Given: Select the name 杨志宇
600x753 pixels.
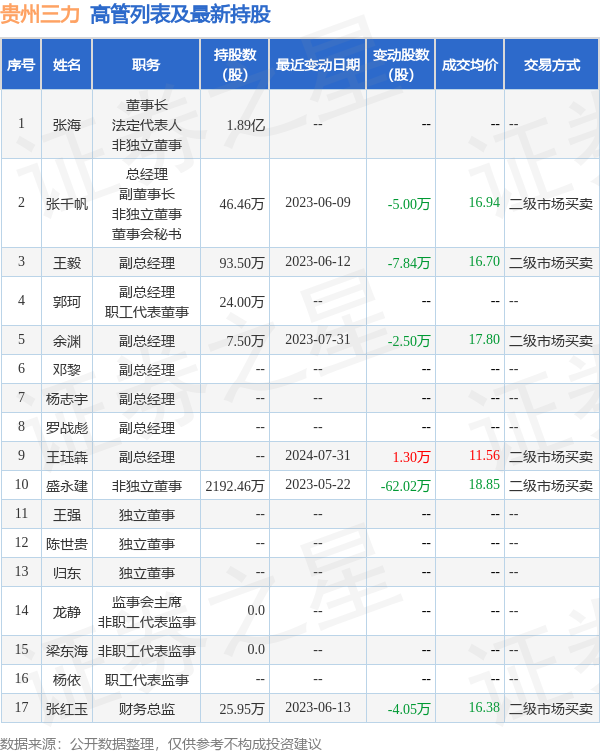Looking at the screenshot, I should coord(67,399).
